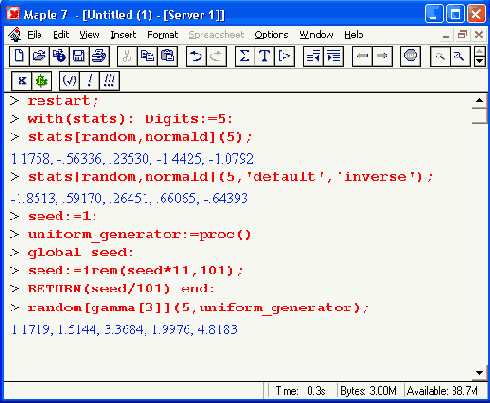
Task: Click the 'global seed:' line
Action: 80,253
